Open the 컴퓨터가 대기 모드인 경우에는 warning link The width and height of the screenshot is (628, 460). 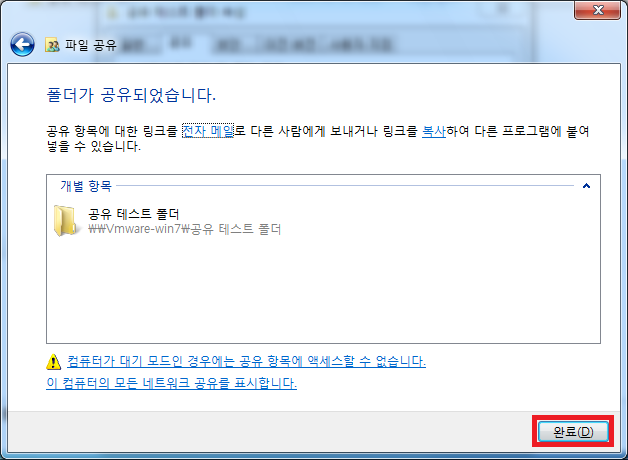(246, 361)
